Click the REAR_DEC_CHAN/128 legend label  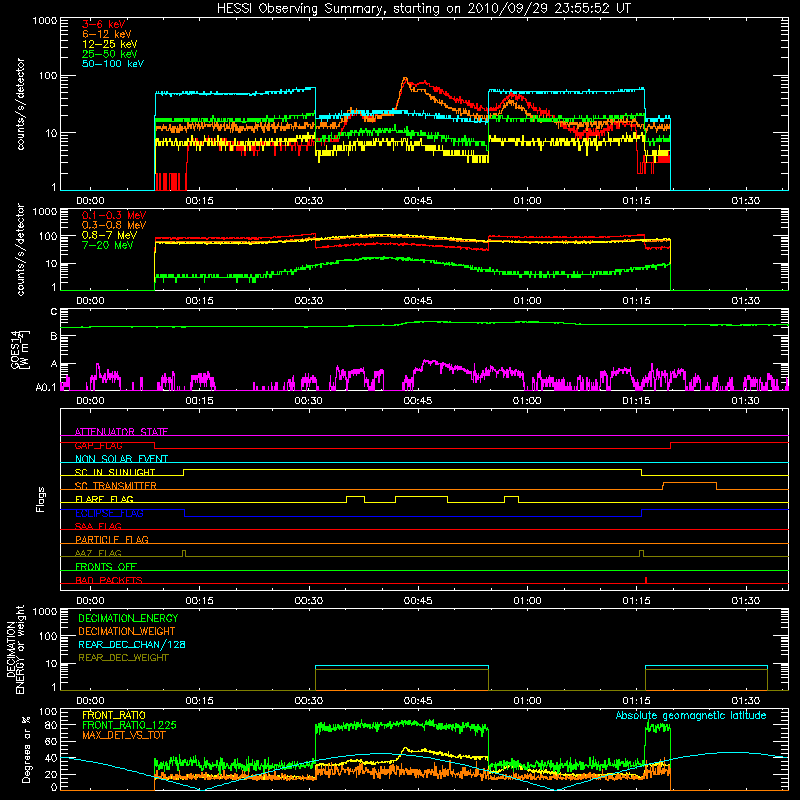(132, 644)
